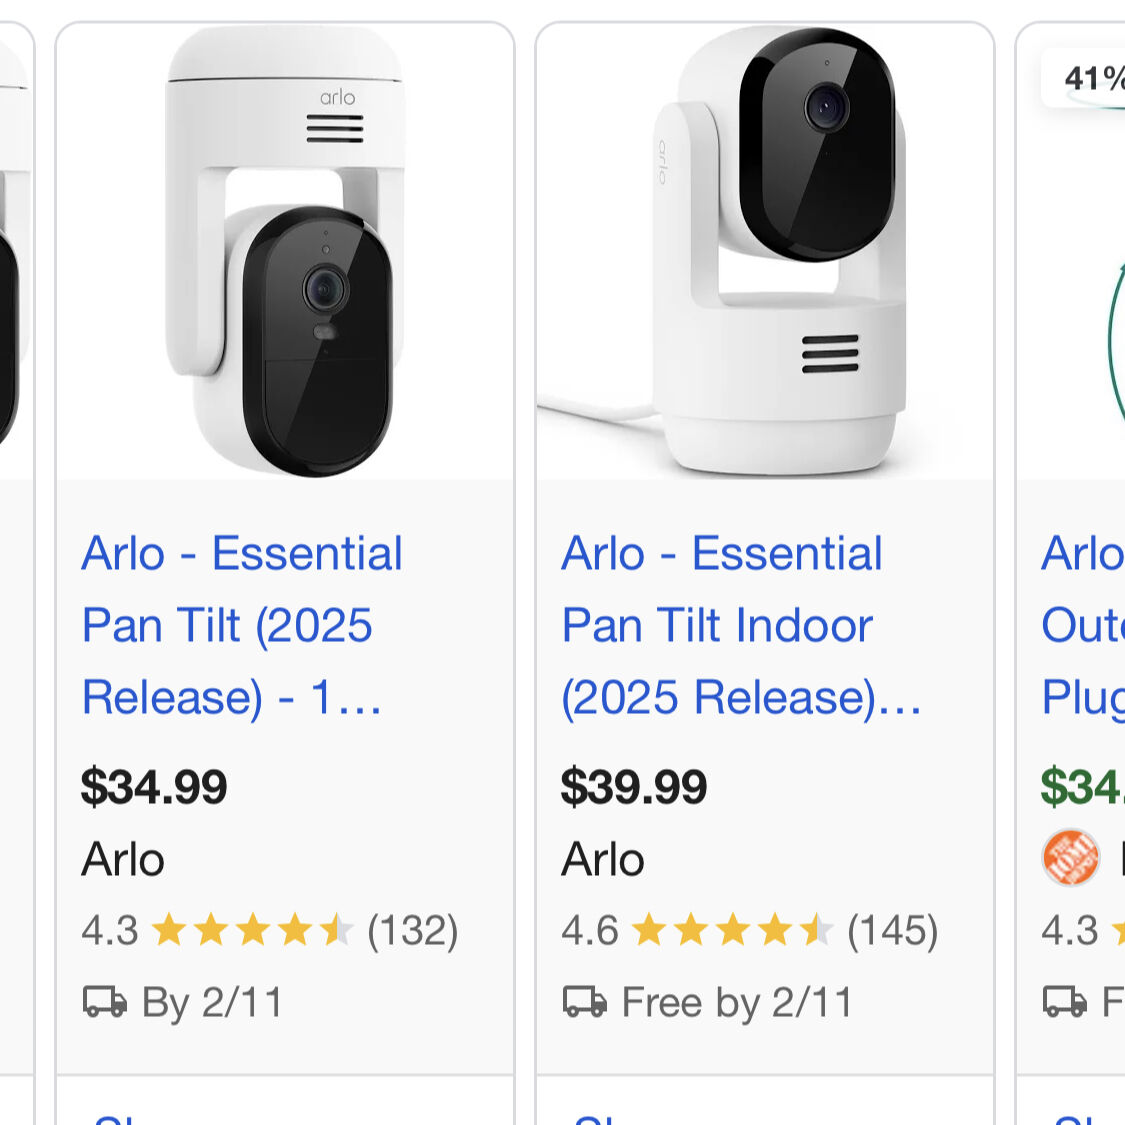
Task: Open "Arlo - Essential Pan Tilt Indoor (2025 Release)…" link
Action: click(740, 625)
